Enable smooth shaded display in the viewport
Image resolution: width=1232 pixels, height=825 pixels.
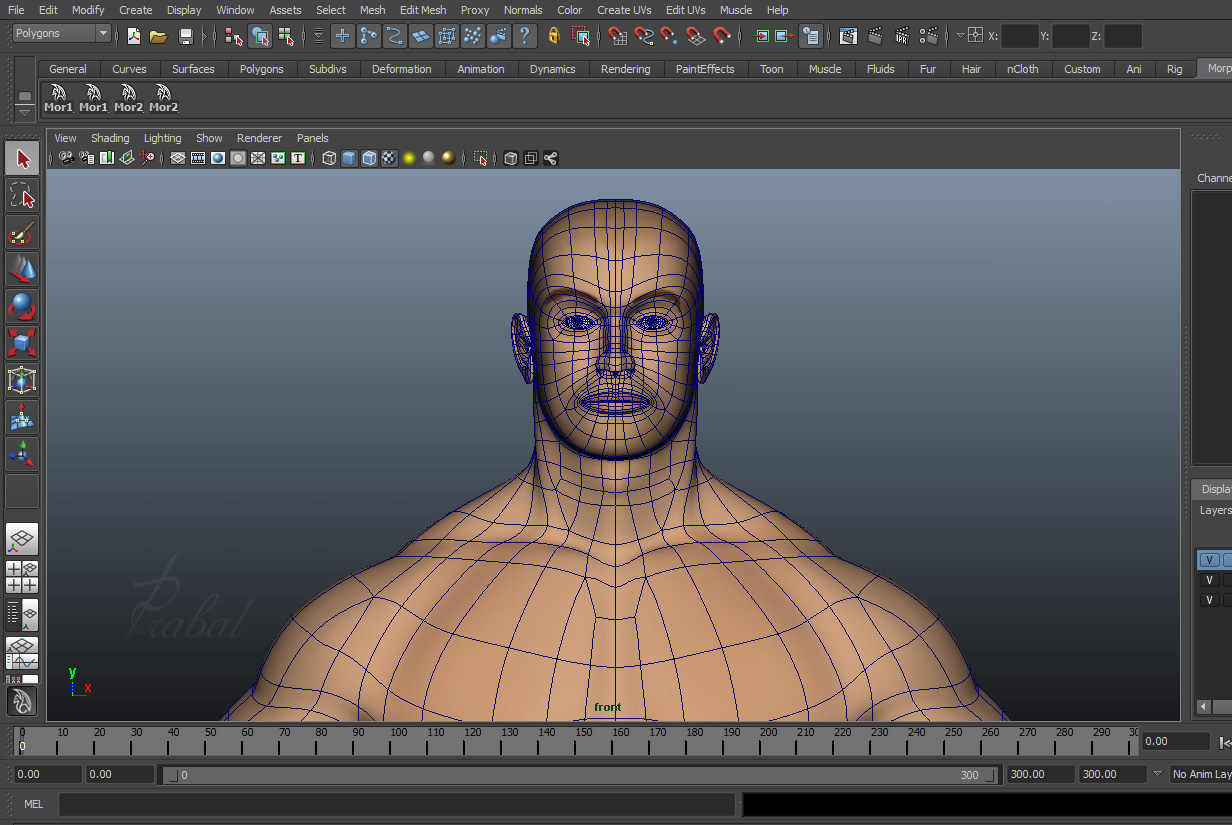click(349, 157)
